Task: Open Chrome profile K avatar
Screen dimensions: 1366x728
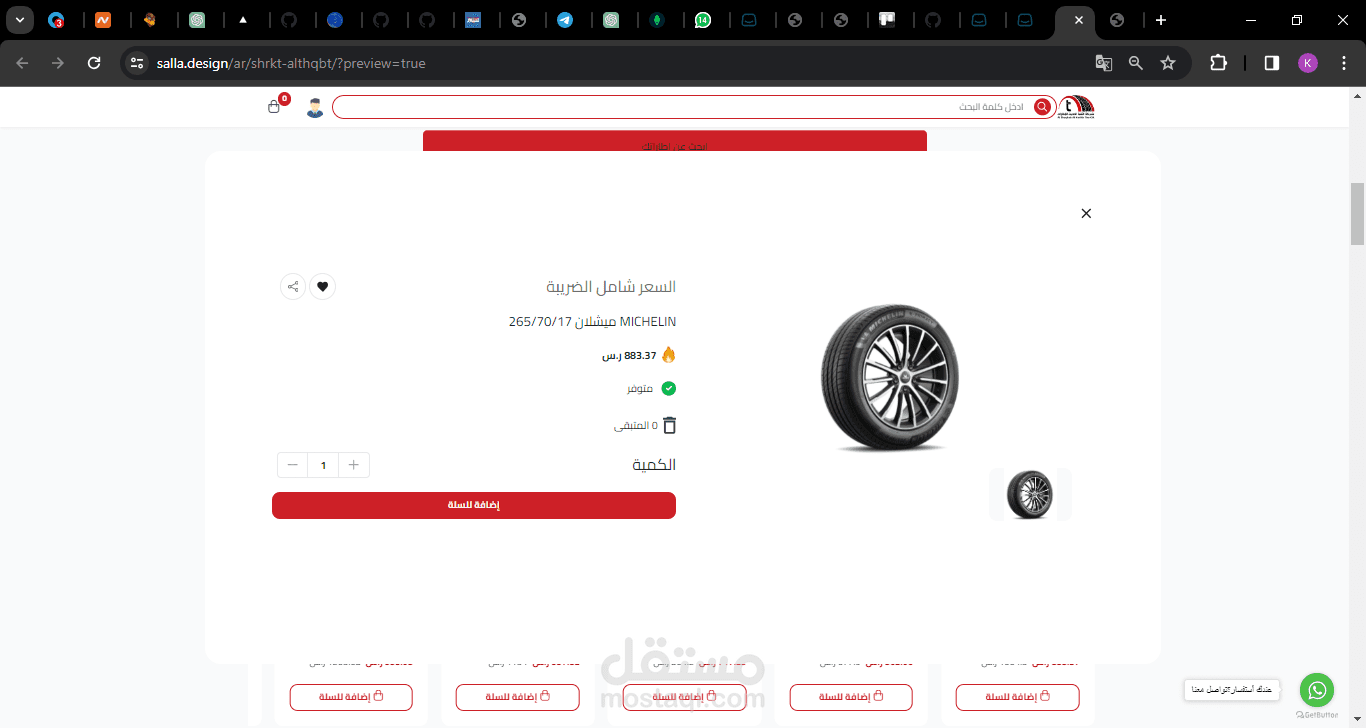Action: (x=1308, y=63)
